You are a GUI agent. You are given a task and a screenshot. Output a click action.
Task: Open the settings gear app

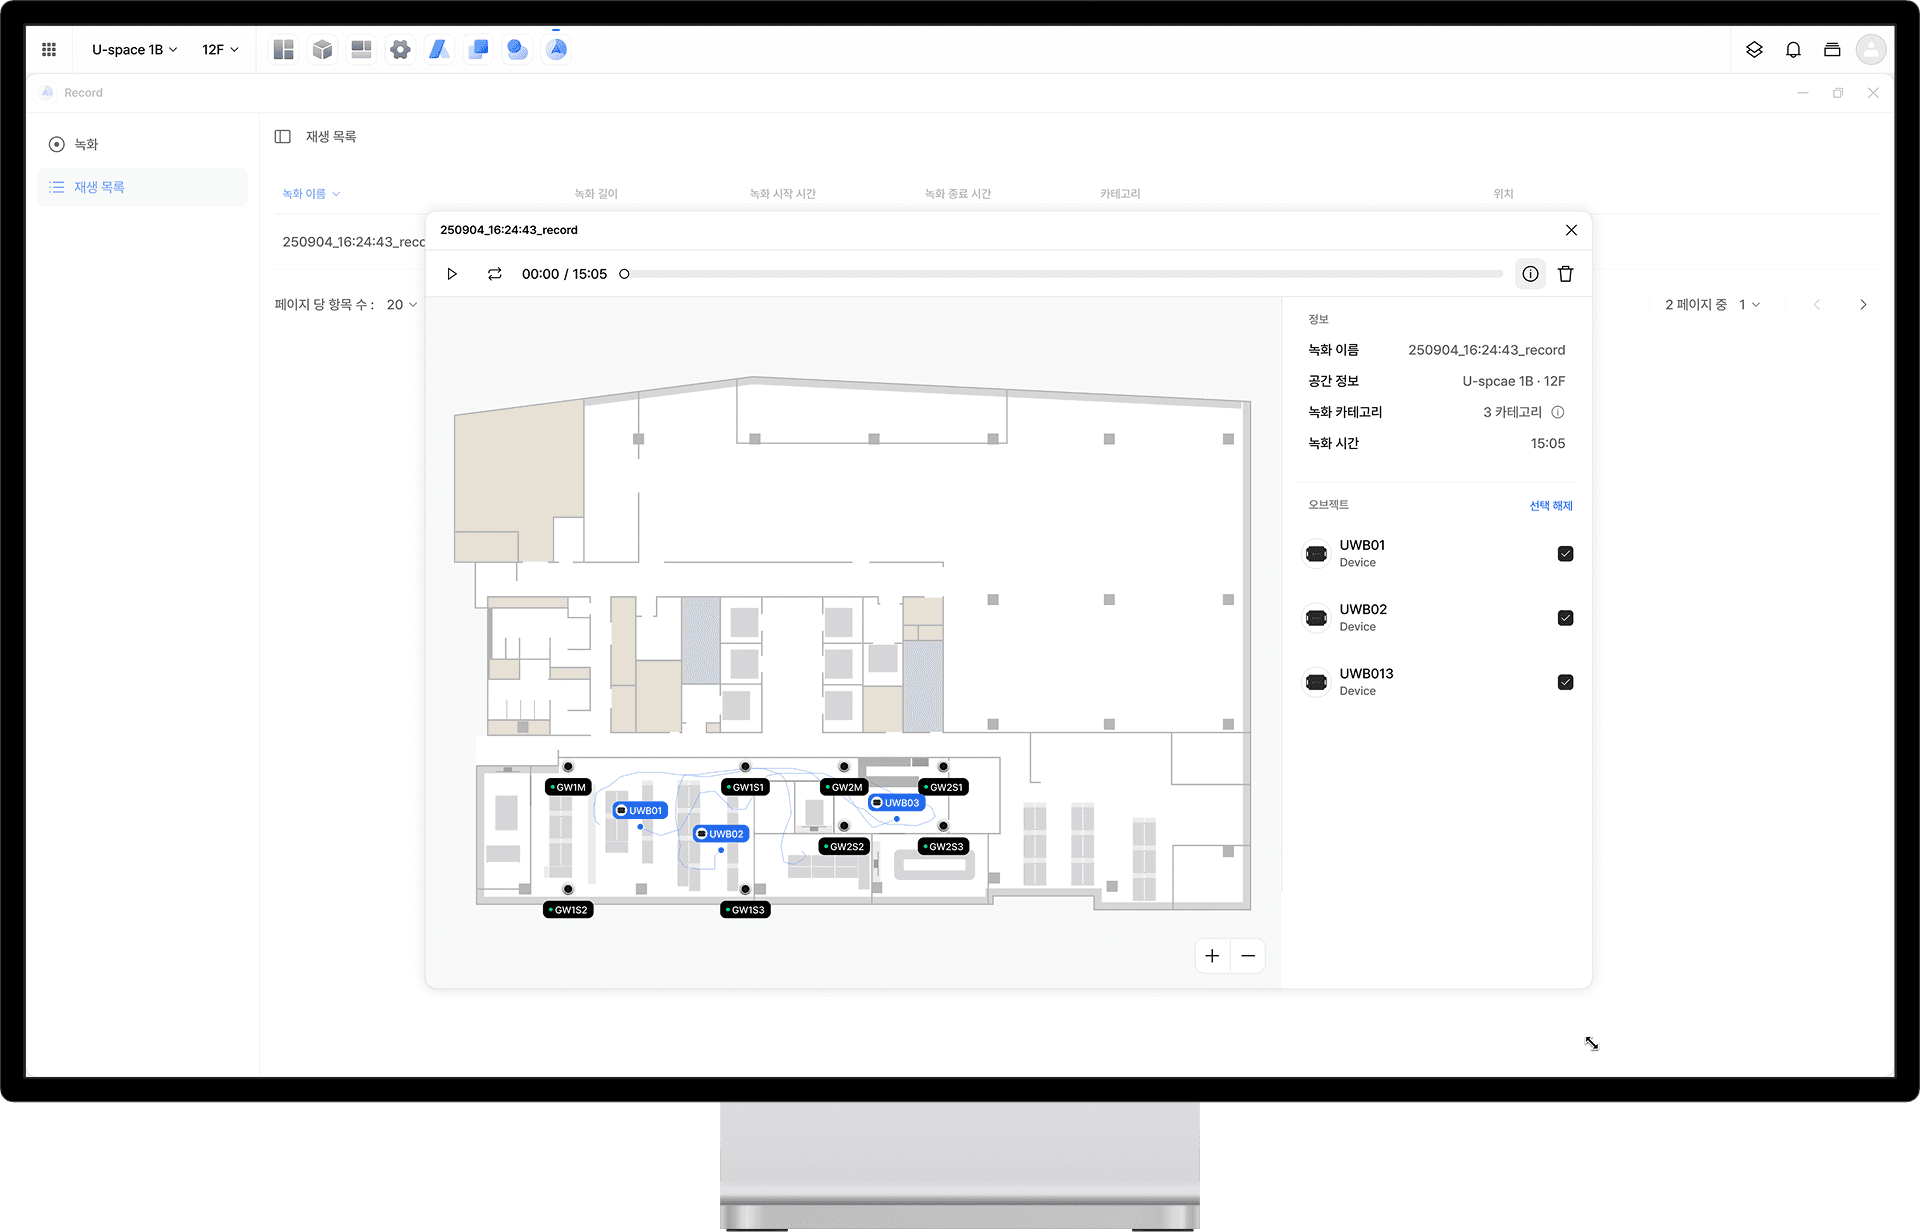point(400,49)
